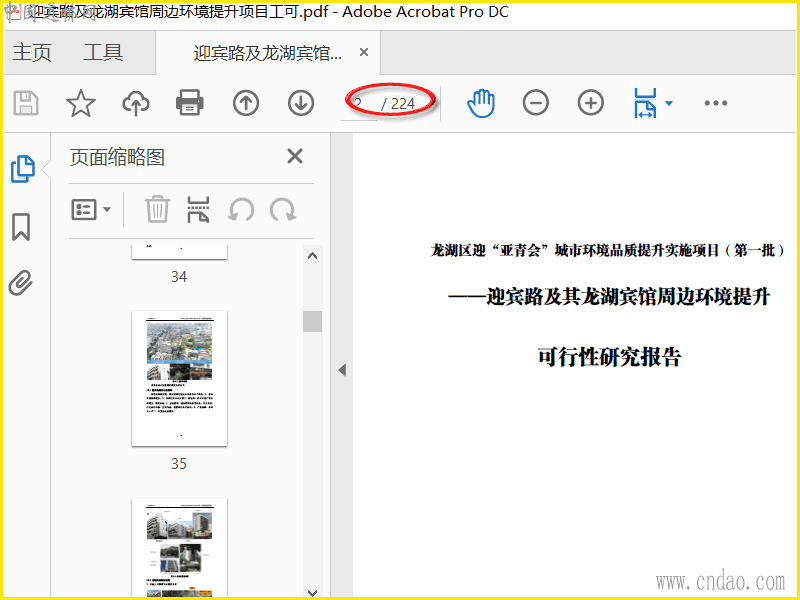Viewport: 800px width, 600px height.
Task: Select page 35 thumbnail
Action: (180, 379)
